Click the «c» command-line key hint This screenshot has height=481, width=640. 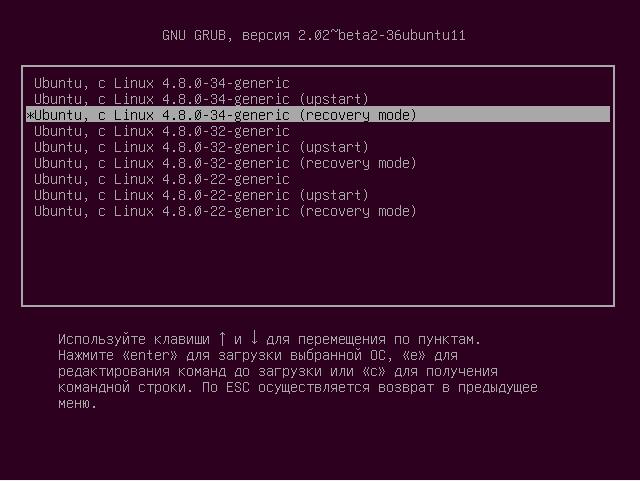[x=374, y=372]
